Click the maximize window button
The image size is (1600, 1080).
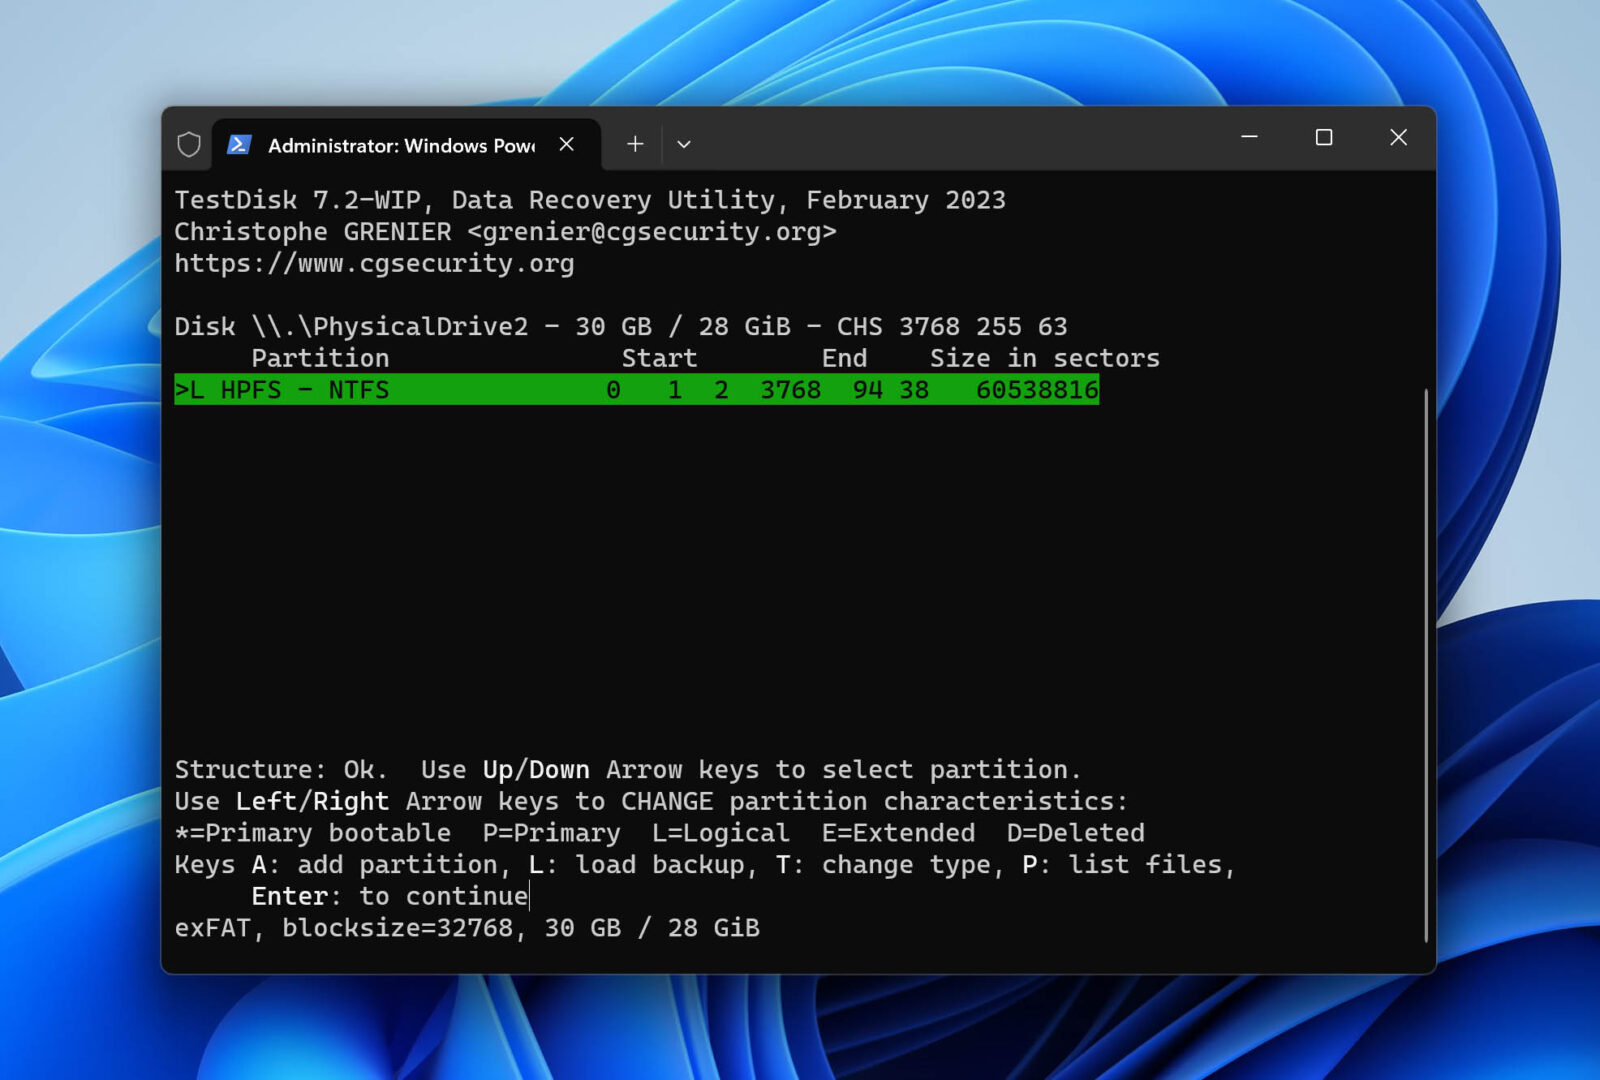[1324, 138]
